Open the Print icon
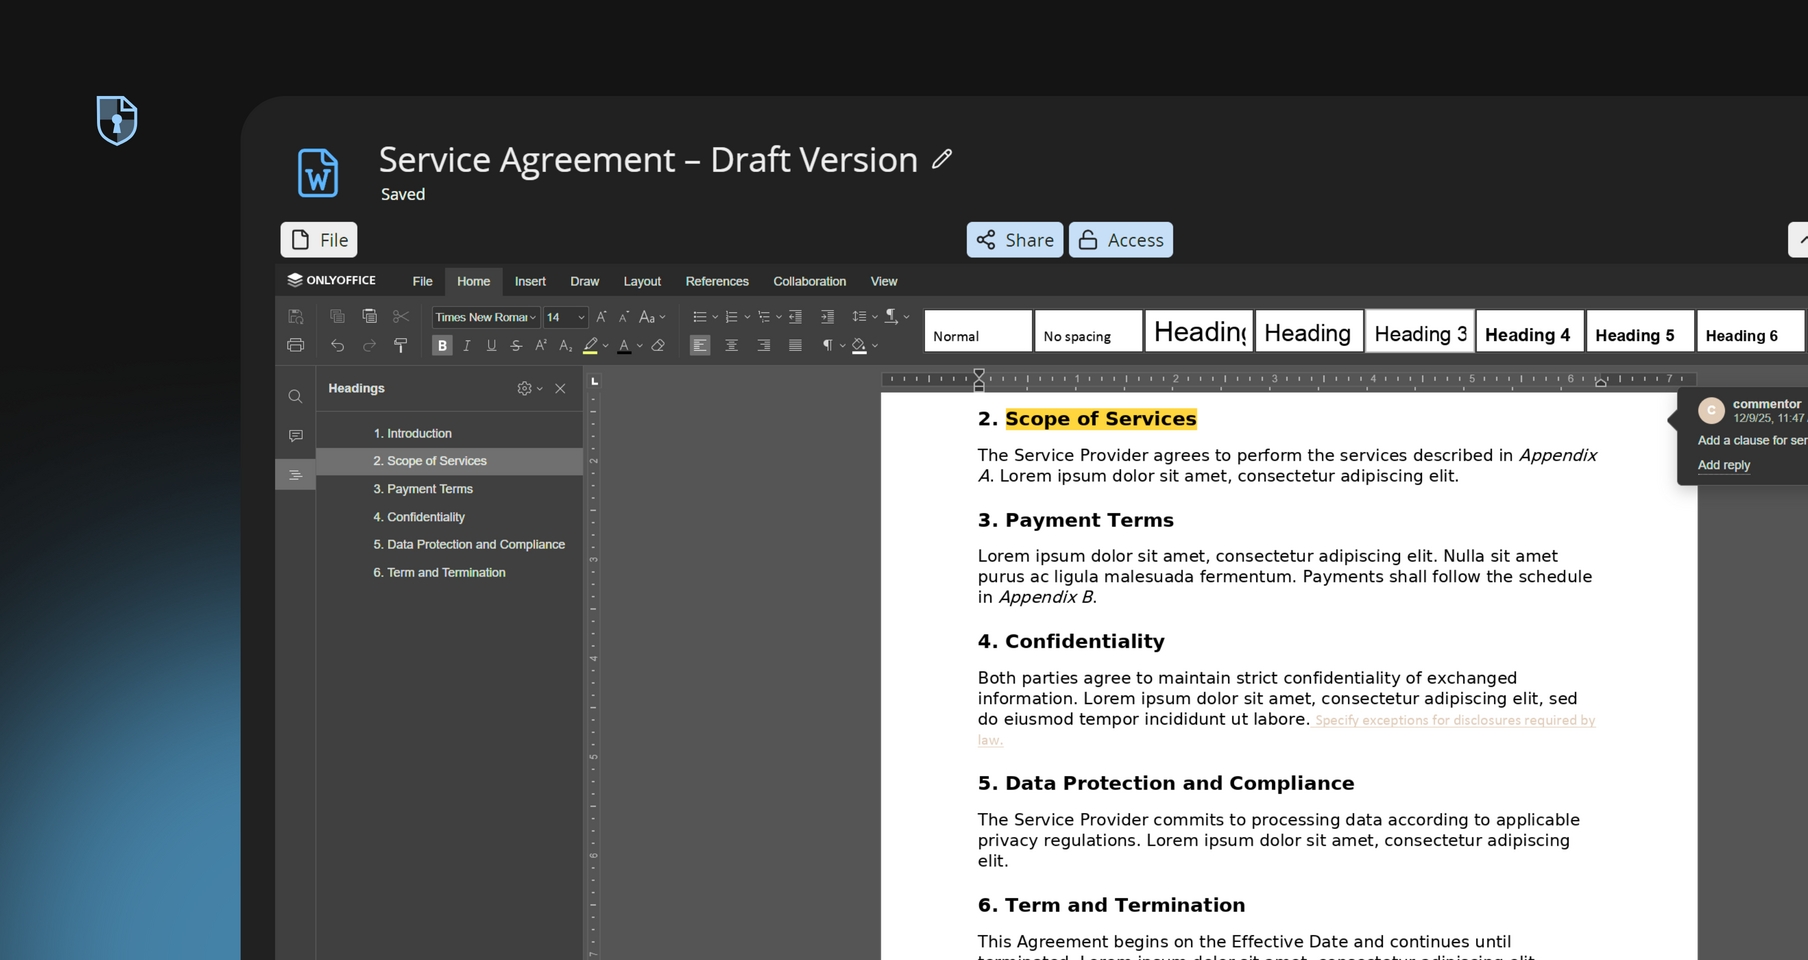Screen dimensions: 1808x960 (294, 345)
